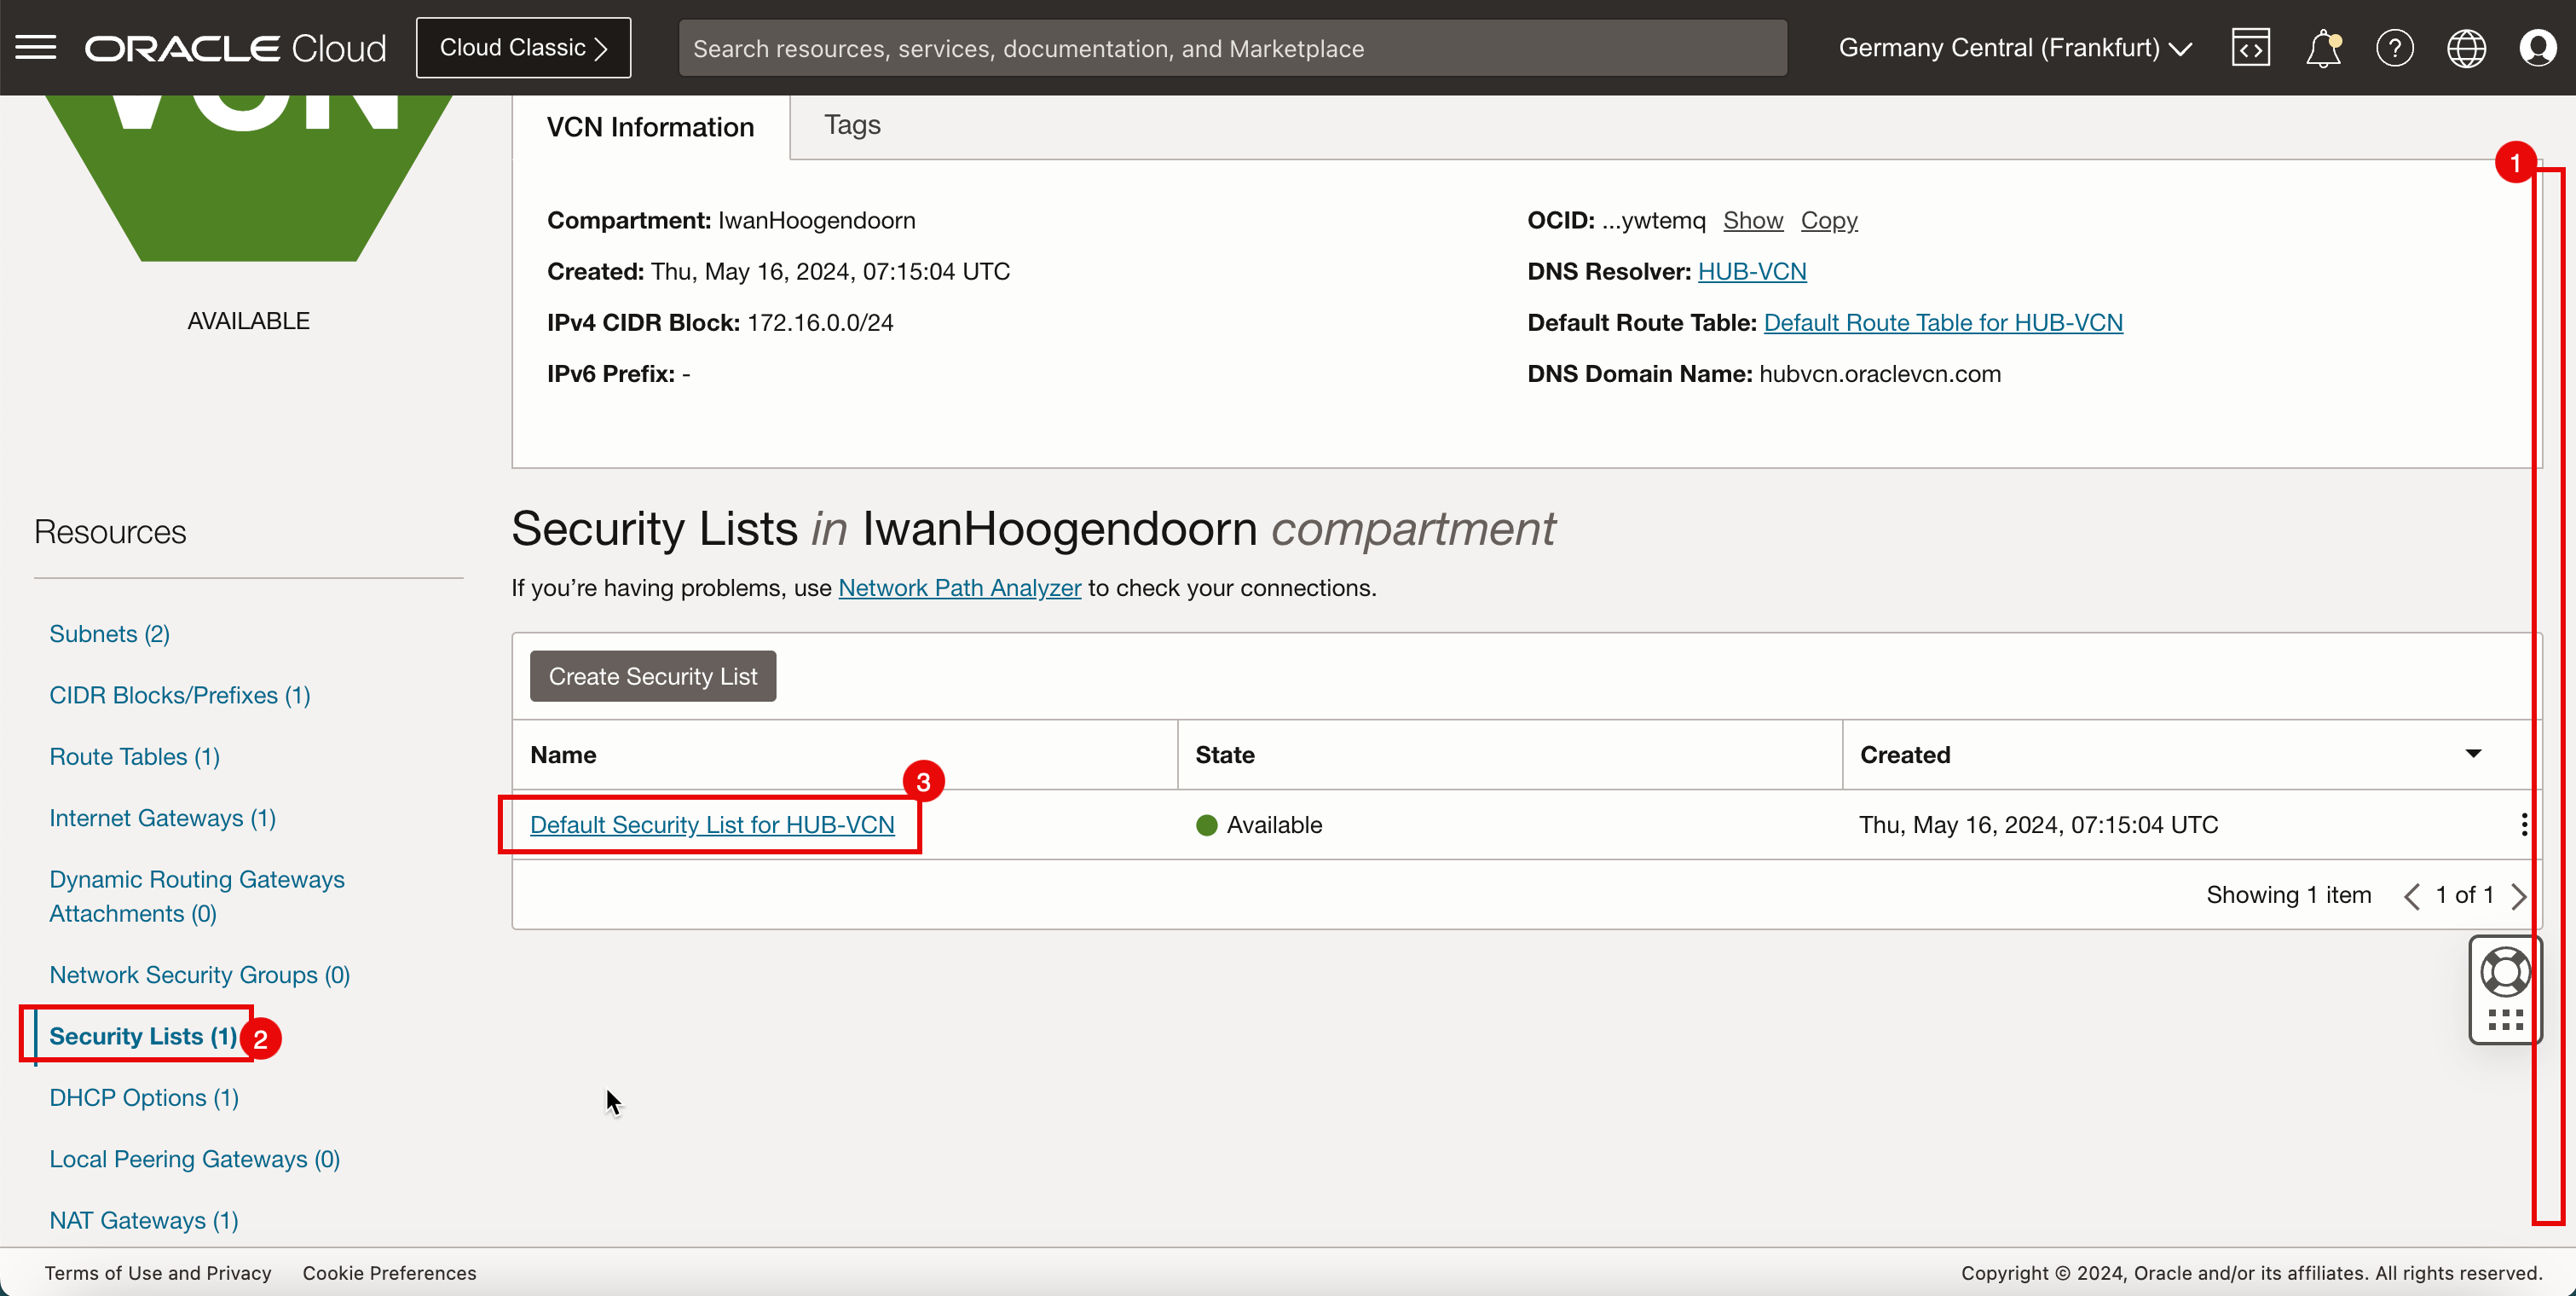
Task: Switch to the Tags tab
Action: [852, 125]
